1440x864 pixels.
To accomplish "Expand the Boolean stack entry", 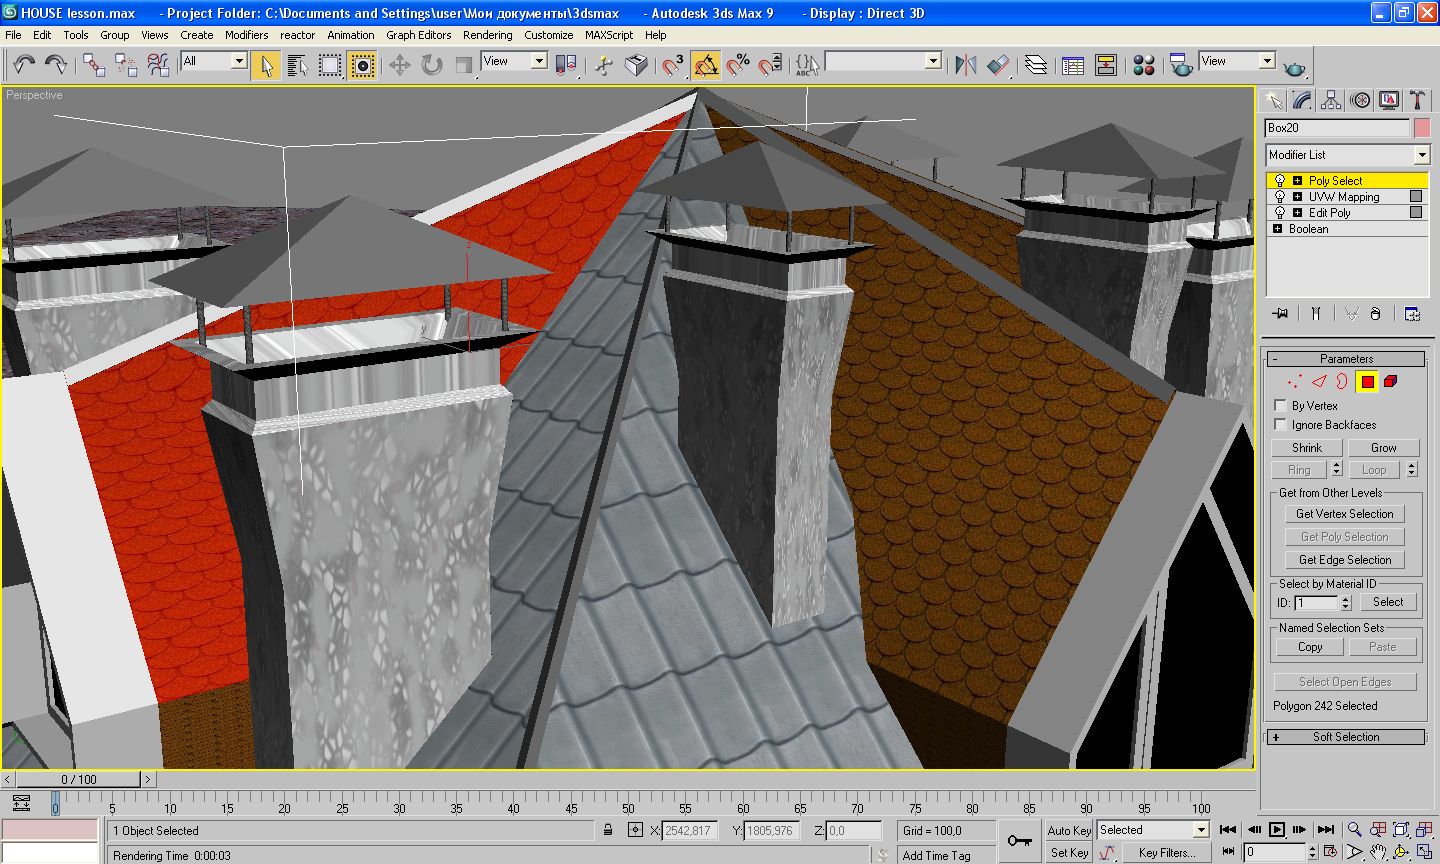I will coord(1277,229).
